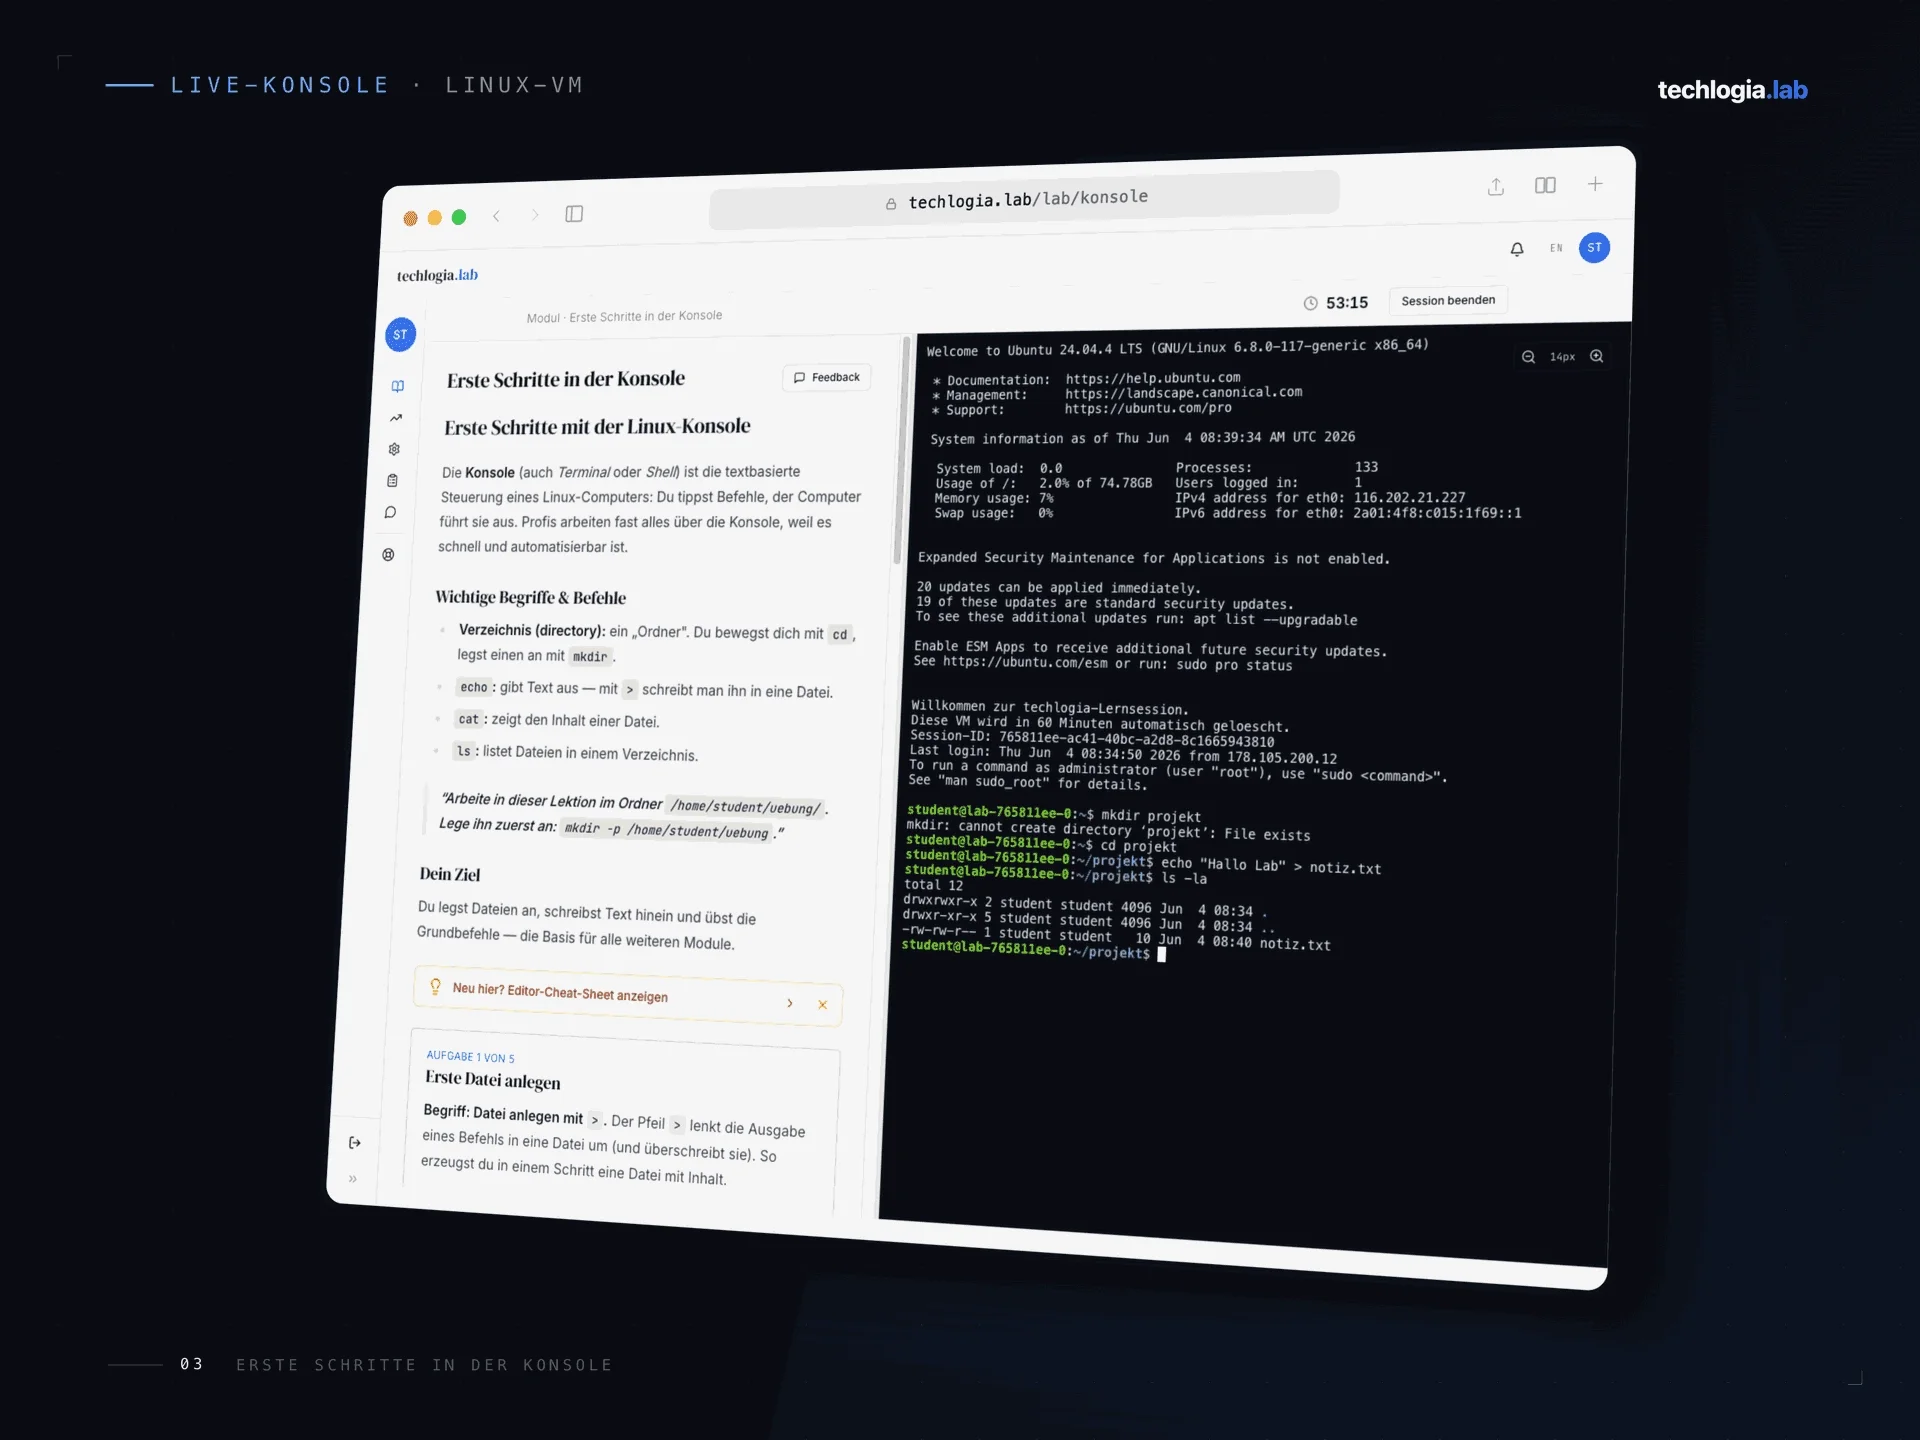Screen dimensions: 1920x1440
Task: Open the chat bubble sidebar icon
Action: tap(390, 513)
